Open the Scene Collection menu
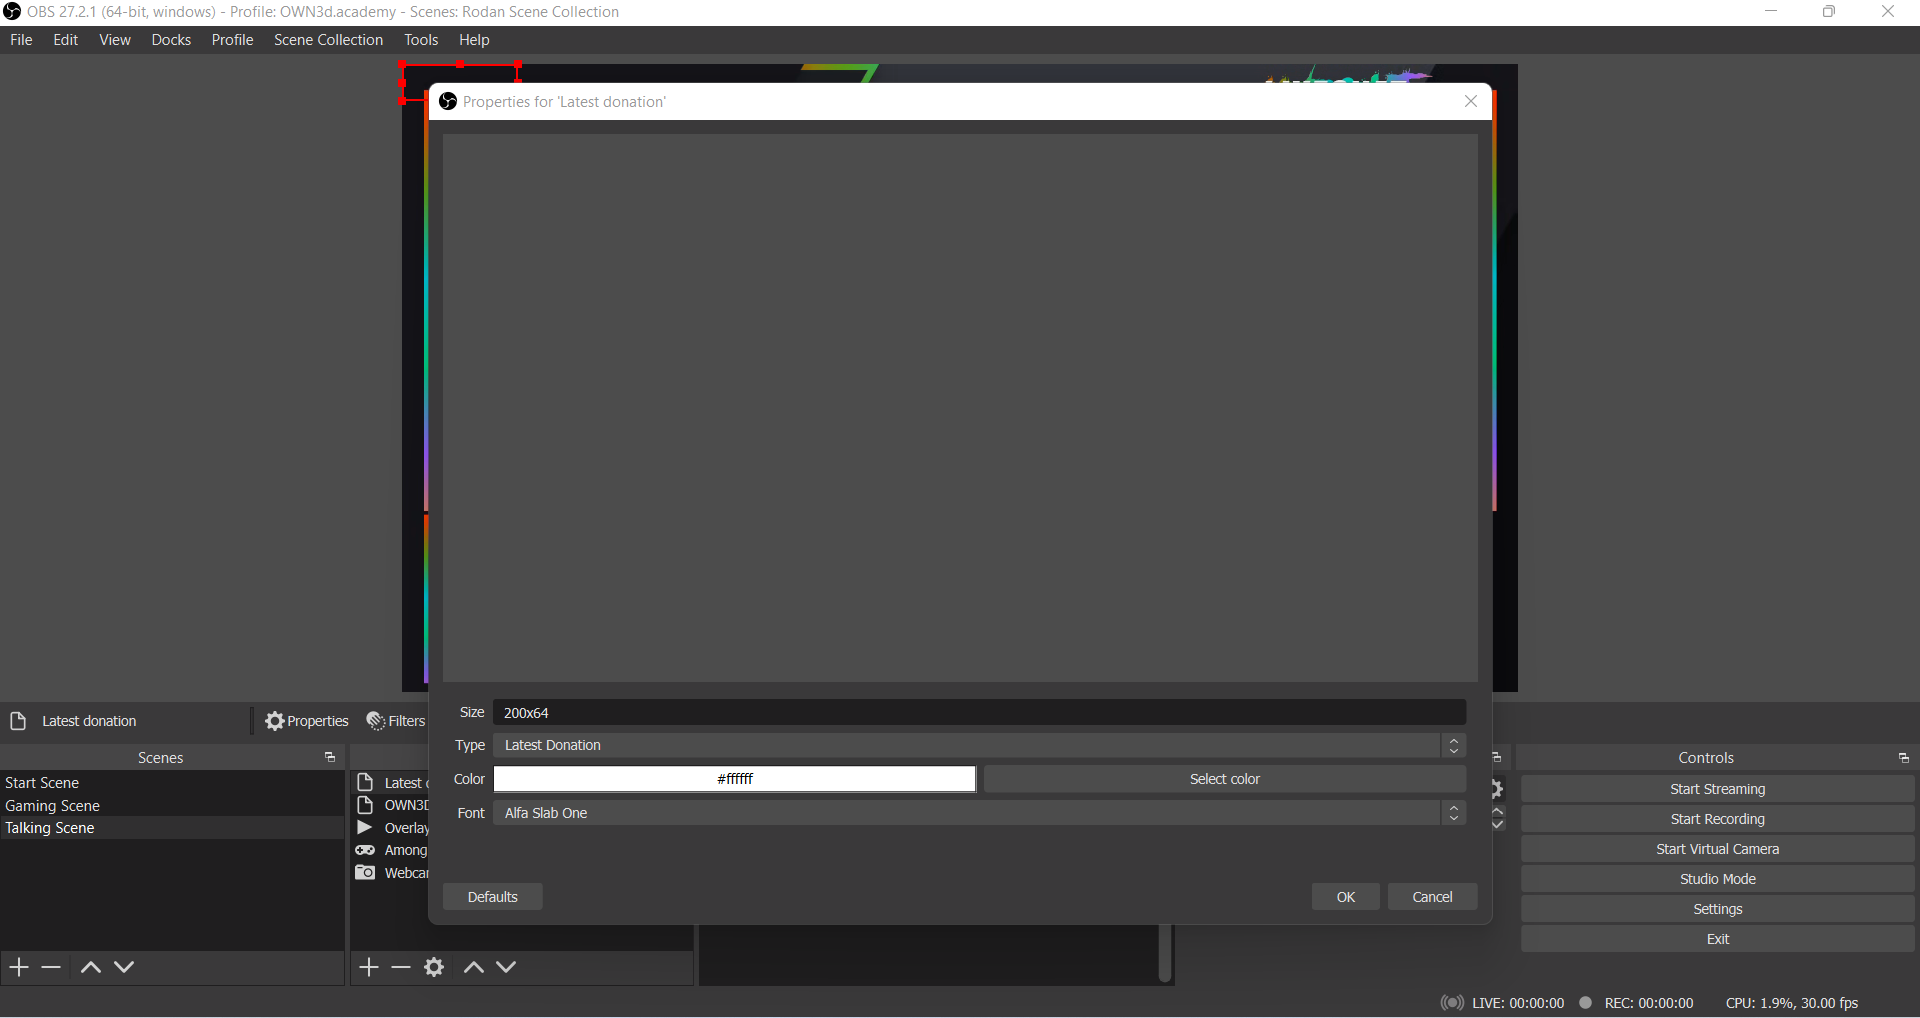 328,40
